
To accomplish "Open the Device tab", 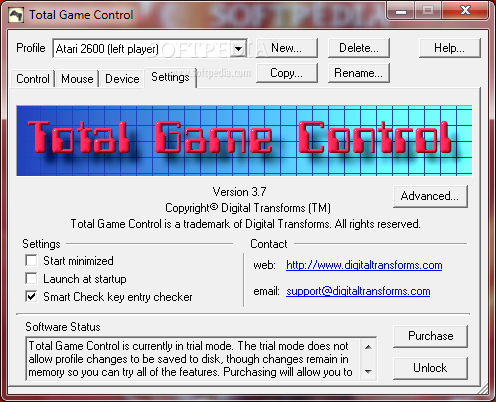I will (x=122, y=79).
